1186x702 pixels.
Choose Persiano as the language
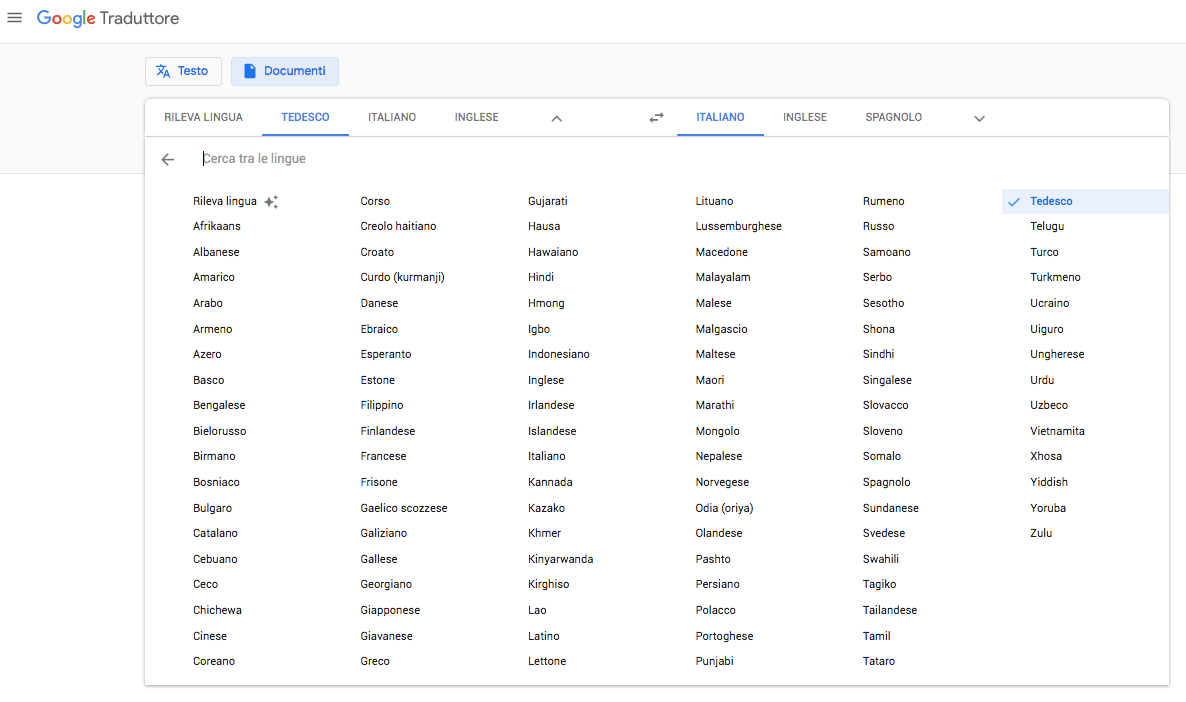[717, 585]
